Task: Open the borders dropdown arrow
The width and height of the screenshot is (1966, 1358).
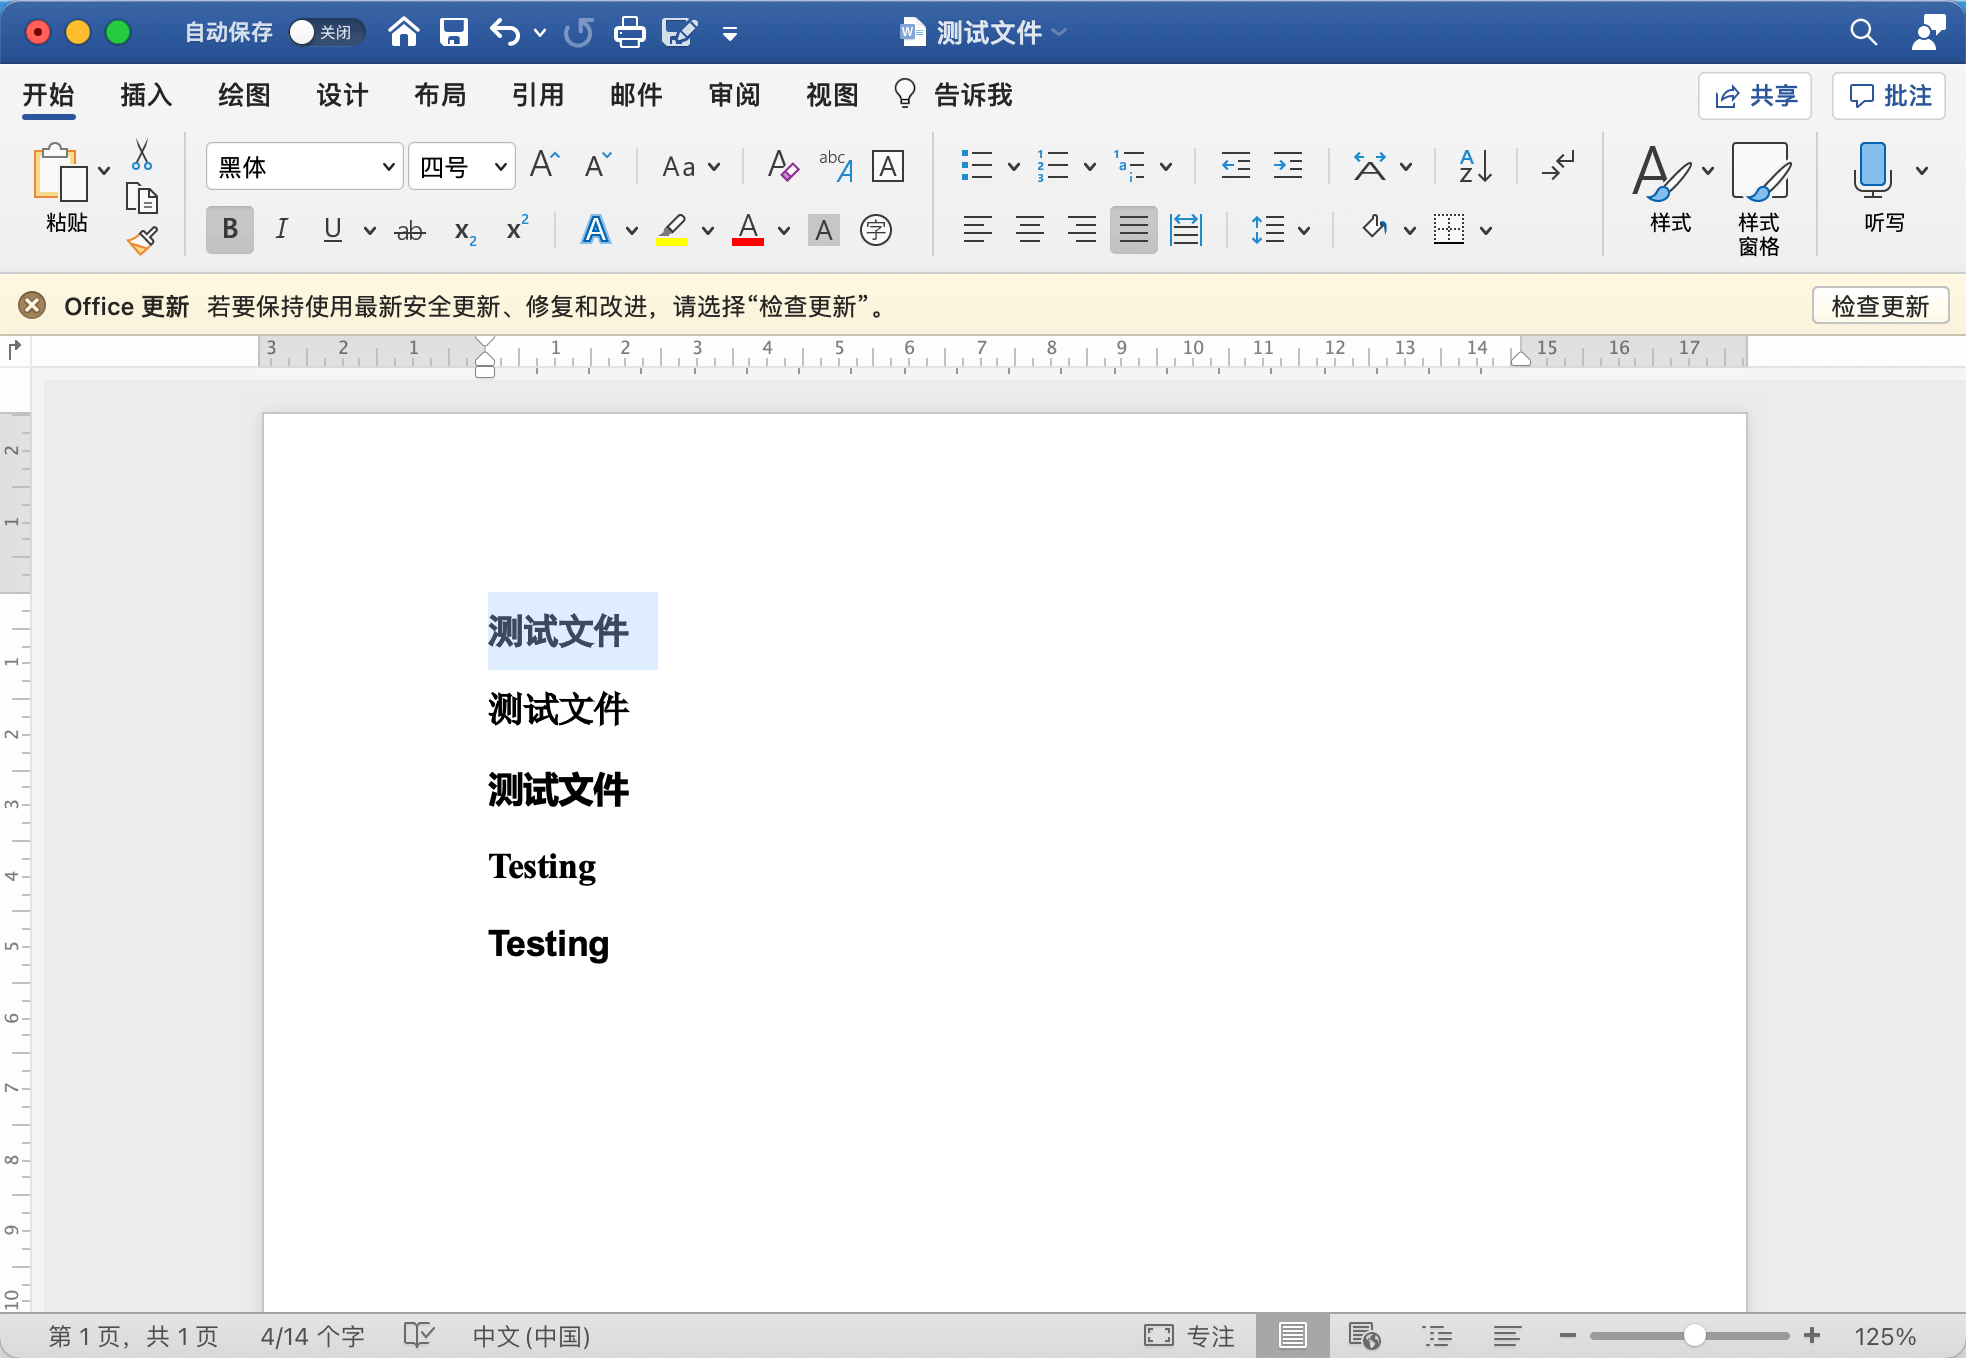Action: (x=1486, y=231)
